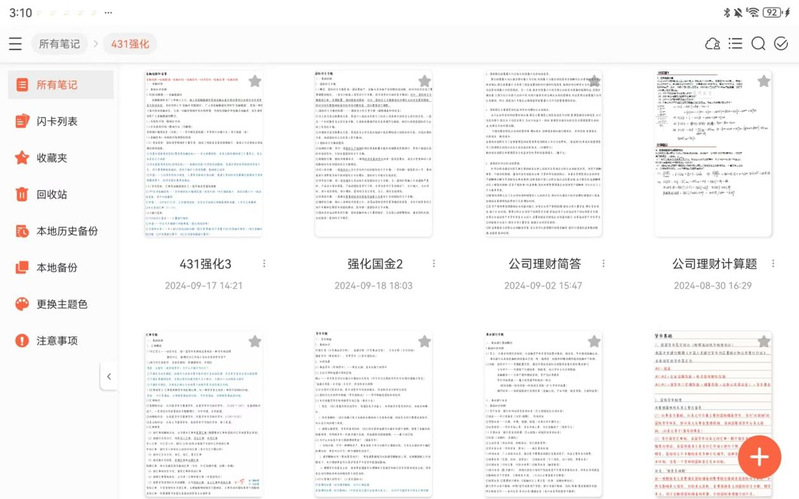Screen dimensions: 799x499
Task: Open 本地历史备份 in the sidebar
Action: (x=67, y=231)
